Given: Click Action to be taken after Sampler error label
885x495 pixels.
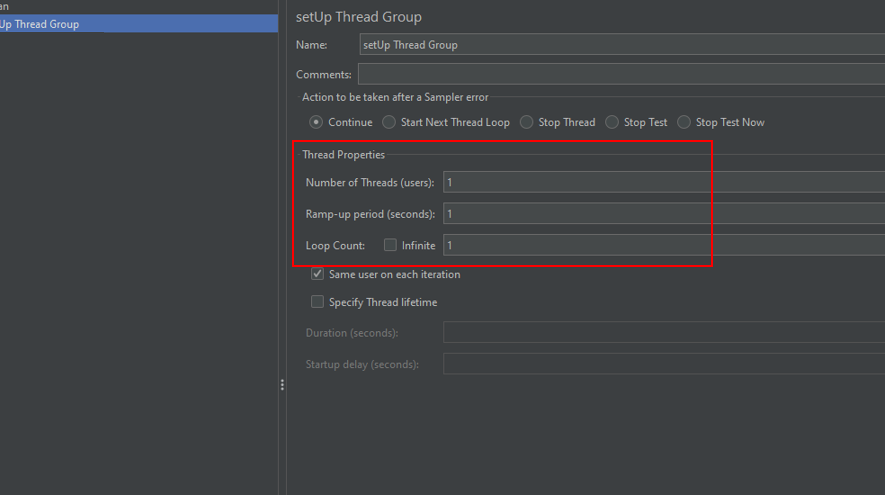Looking at the screenshot, I should click(x=395, y=97).
